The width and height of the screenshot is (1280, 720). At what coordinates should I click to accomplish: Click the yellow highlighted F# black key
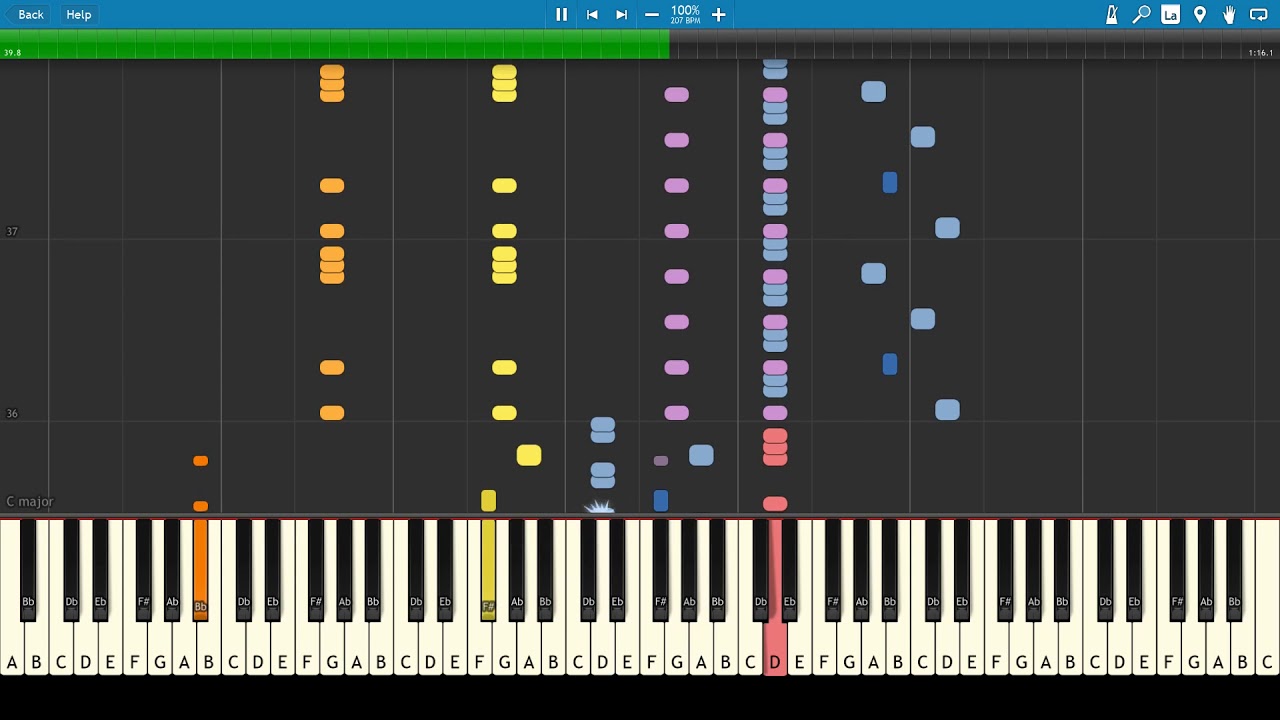click(488, 570)
